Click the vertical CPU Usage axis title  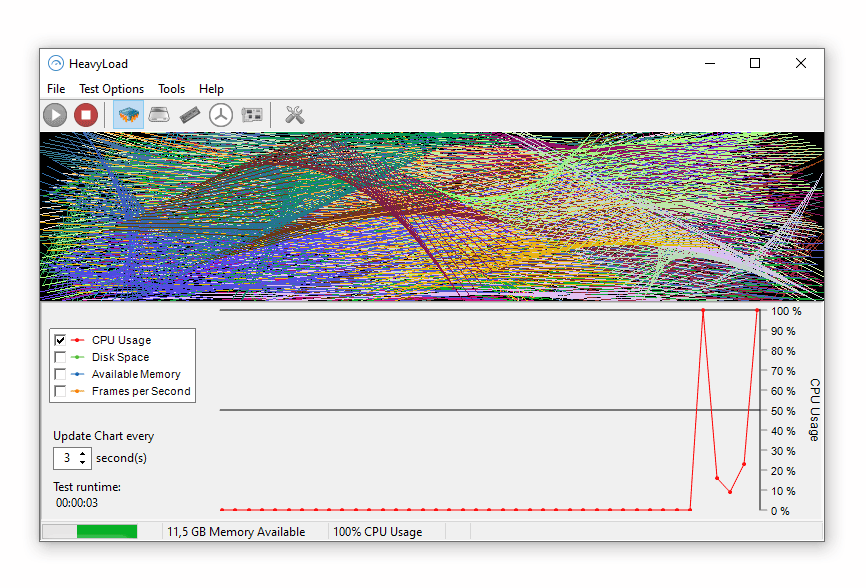815,410
